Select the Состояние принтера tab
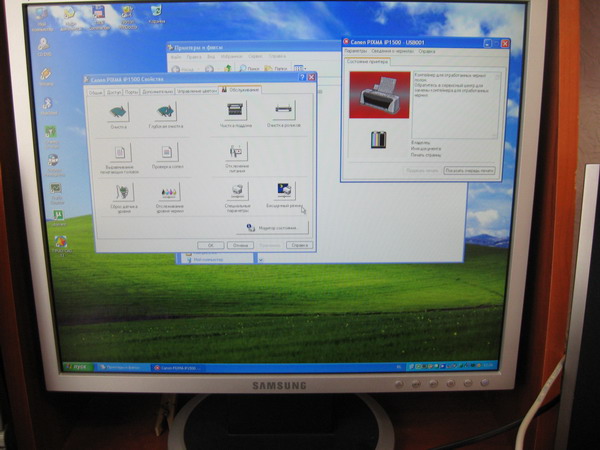Screen dimensions: 600x450 click(367, 61)
